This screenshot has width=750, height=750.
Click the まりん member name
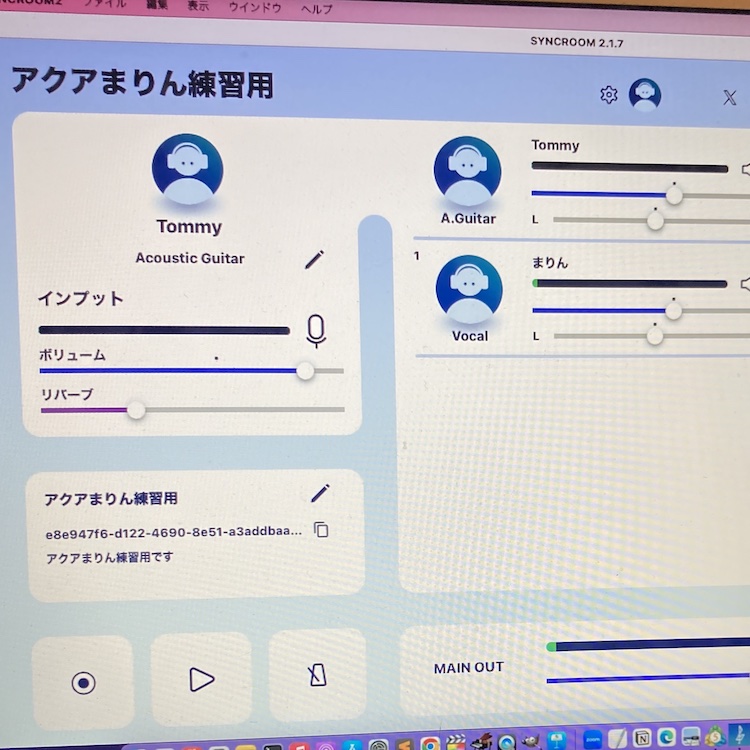click(550, 262)
